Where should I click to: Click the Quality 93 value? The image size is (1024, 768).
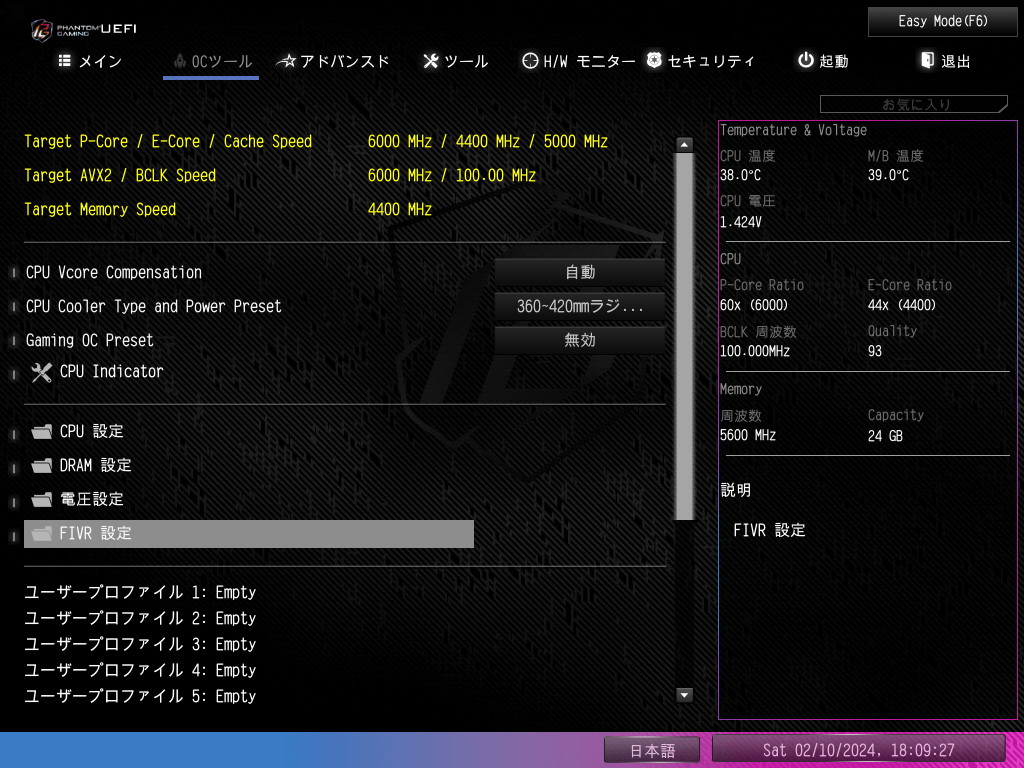coord(874,351)
